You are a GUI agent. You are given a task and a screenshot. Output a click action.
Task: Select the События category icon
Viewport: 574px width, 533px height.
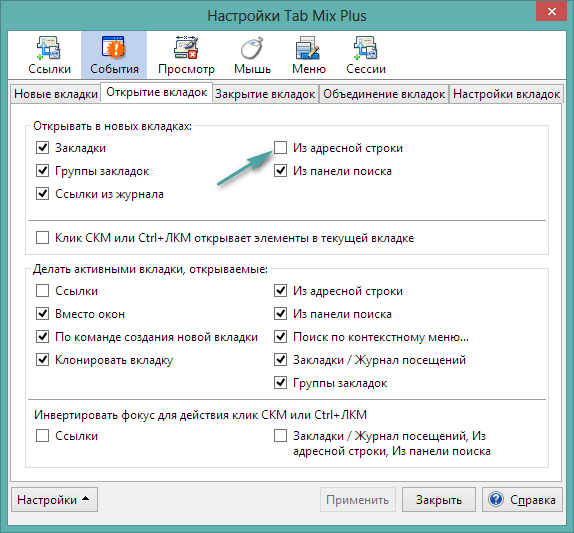[114, 55]
